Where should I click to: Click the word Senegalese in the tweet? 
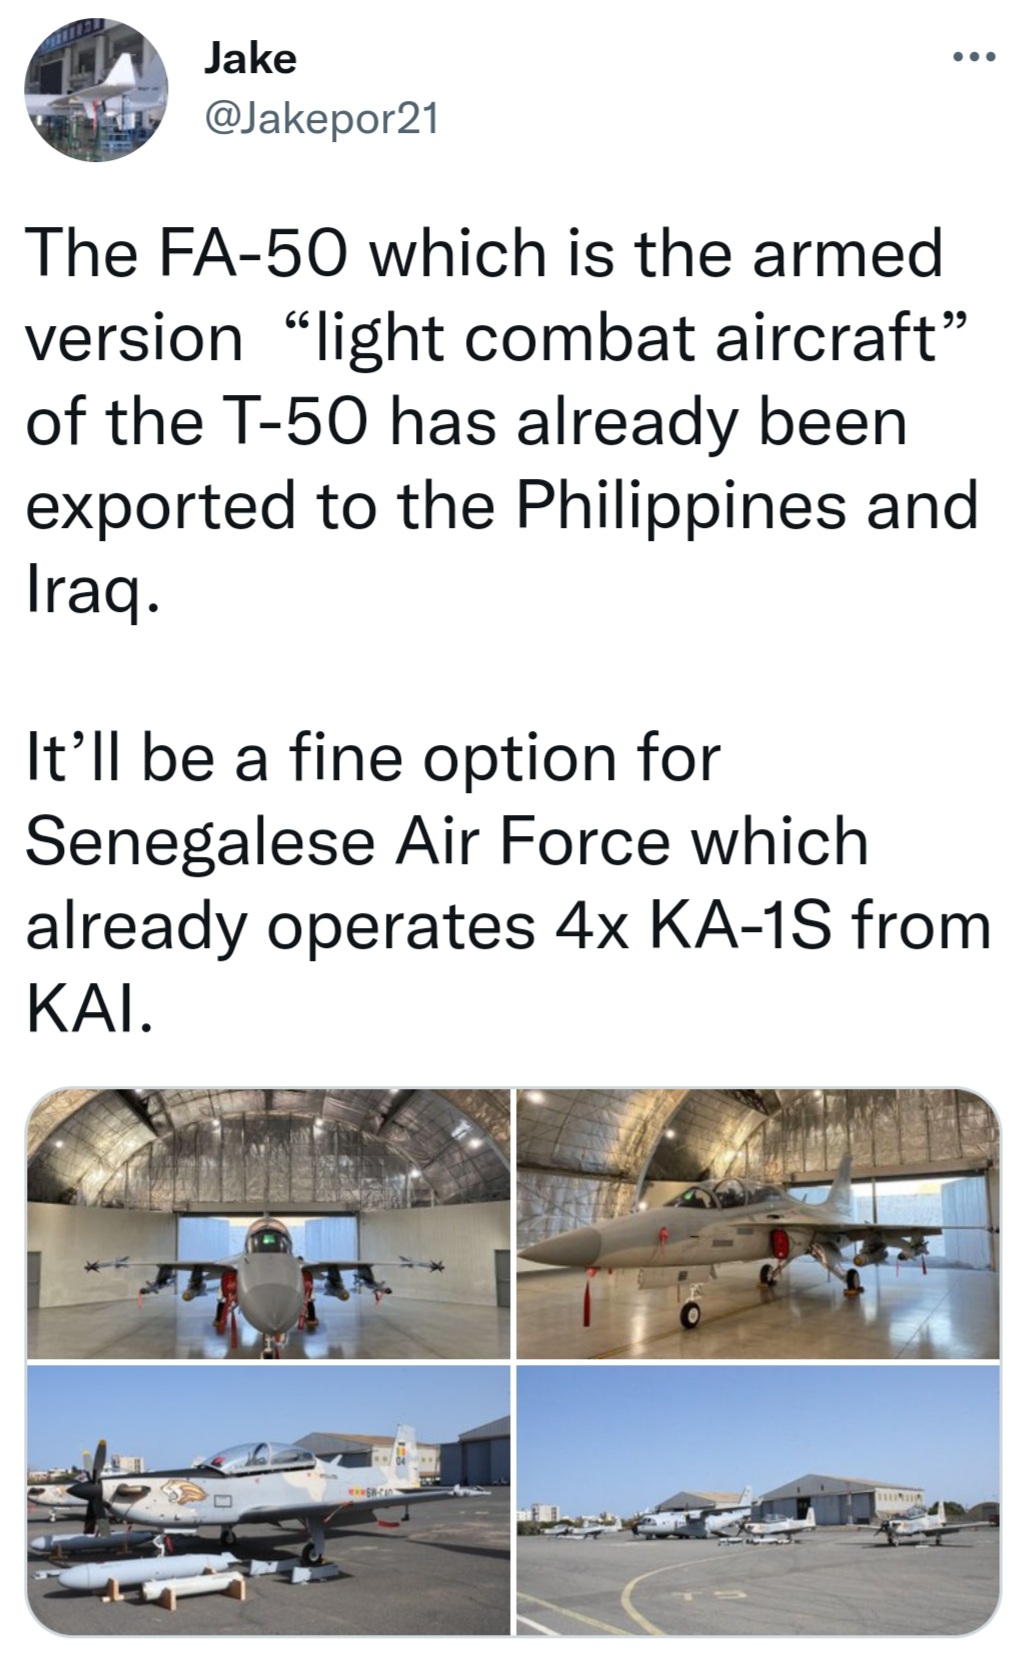[200, 841]
